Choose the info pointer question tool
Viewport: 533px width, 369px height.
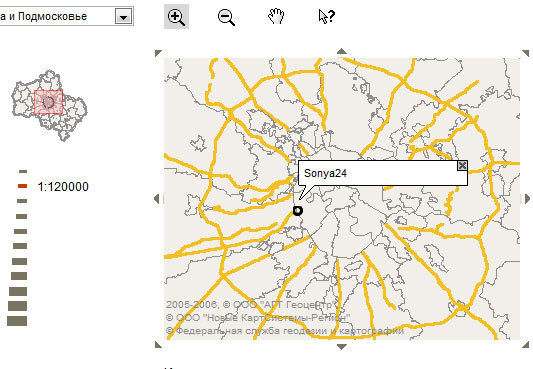326,16
